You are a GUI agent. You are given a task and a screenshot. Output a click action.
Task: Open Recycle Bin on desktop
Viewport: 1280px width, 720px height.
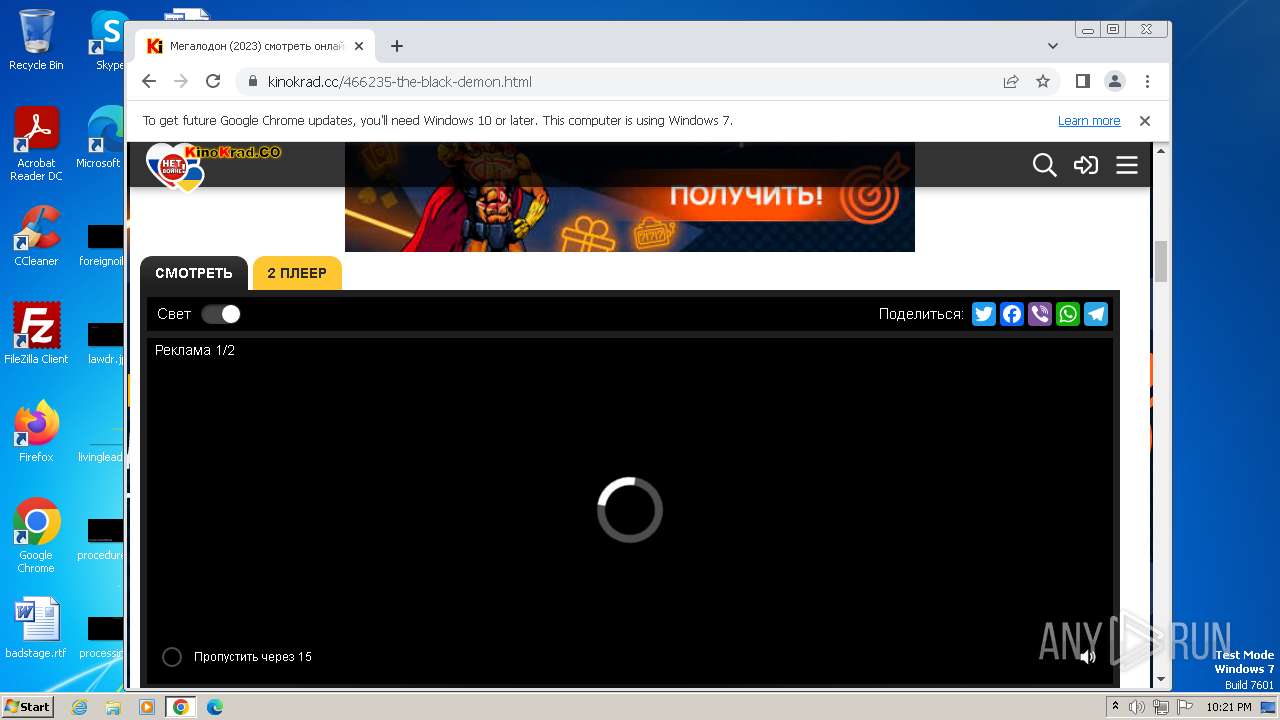(36, 40)
